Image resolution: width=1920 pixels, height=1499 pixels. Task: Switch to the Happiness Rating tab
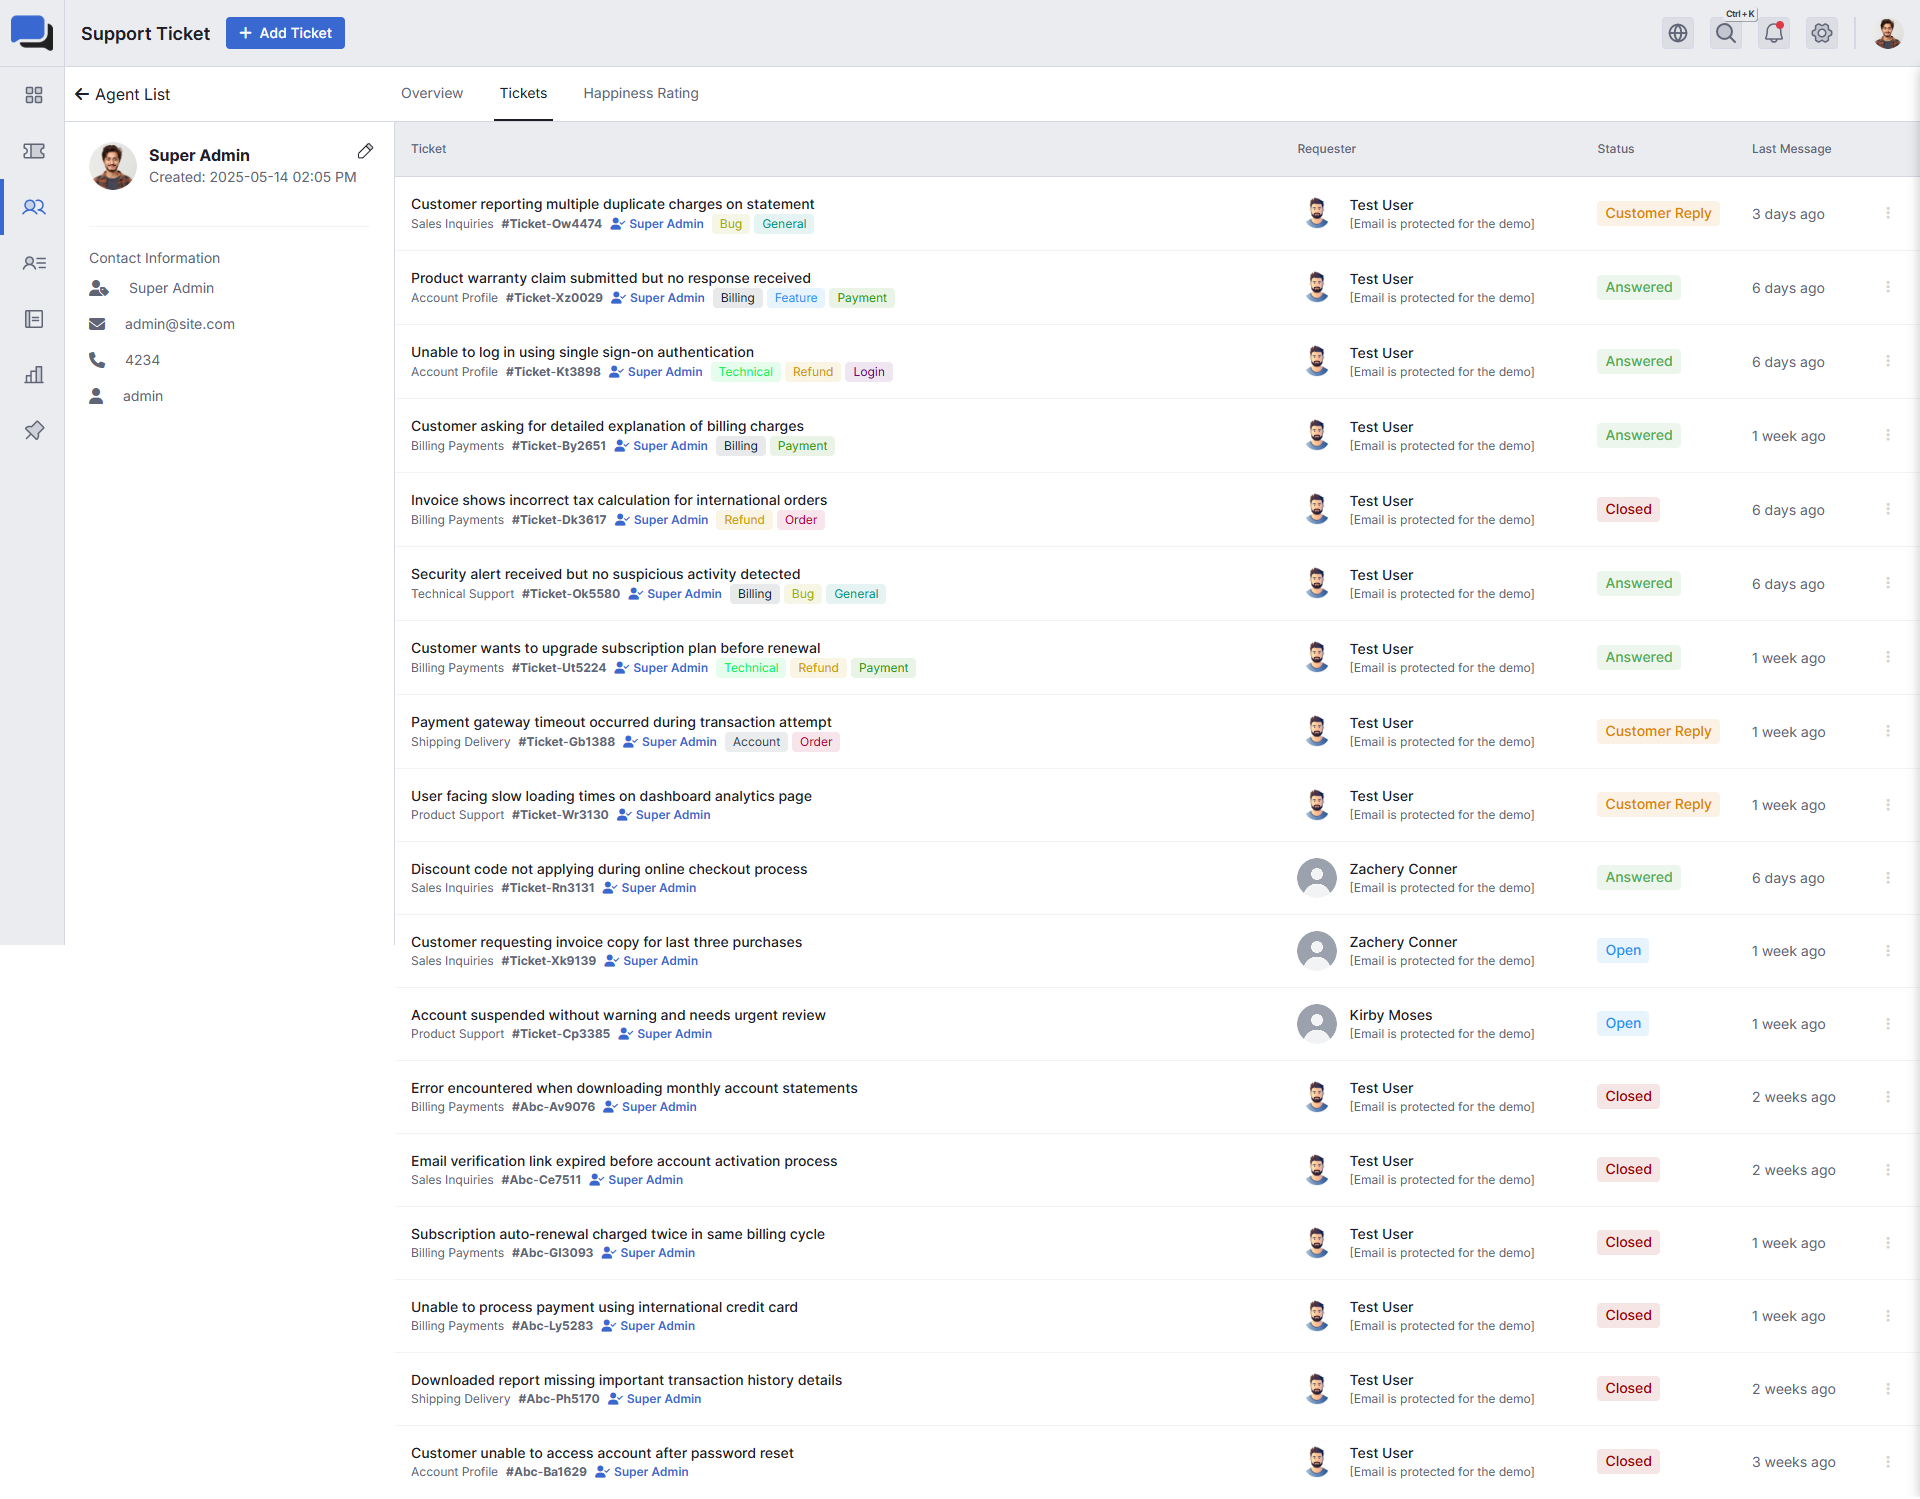641,93
